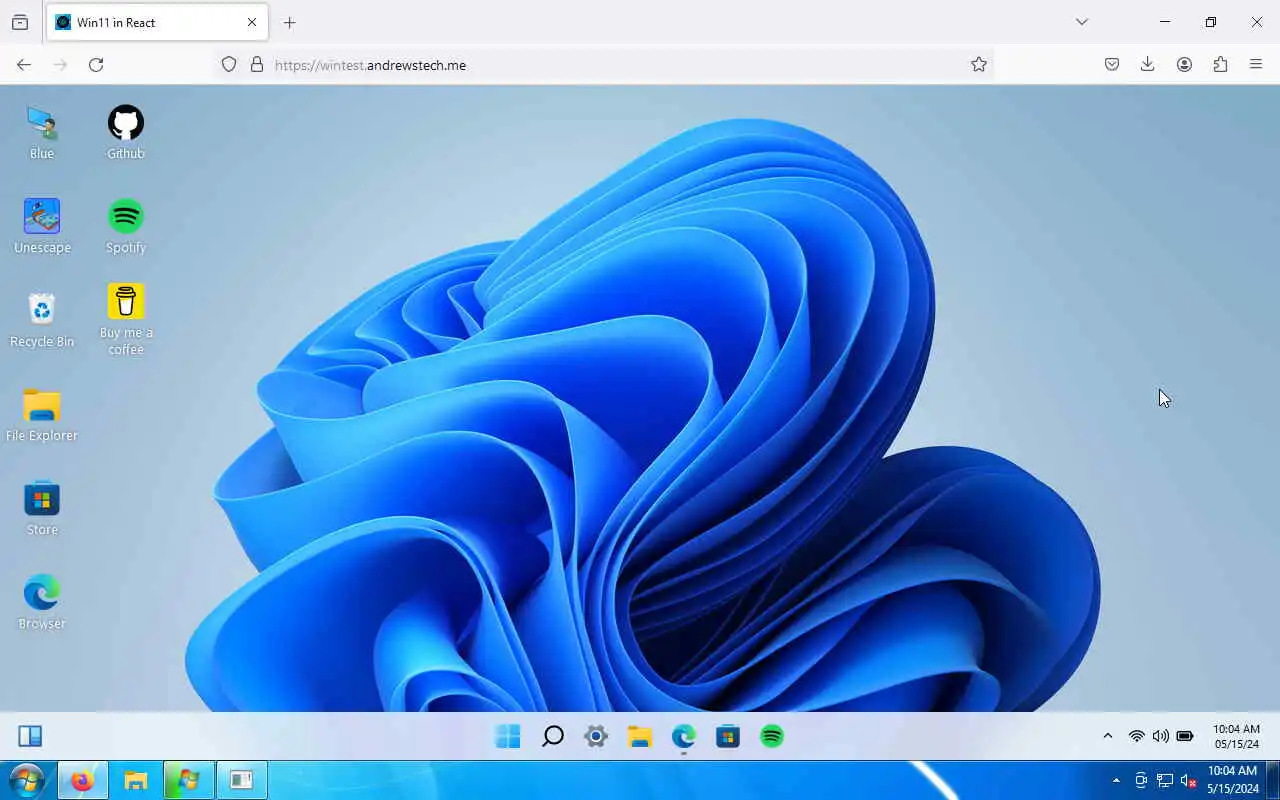Open the Win11 widgets panel icon
Image resolution: width=1280 pixels, height=800 pixels.
[x=30, y=737]
